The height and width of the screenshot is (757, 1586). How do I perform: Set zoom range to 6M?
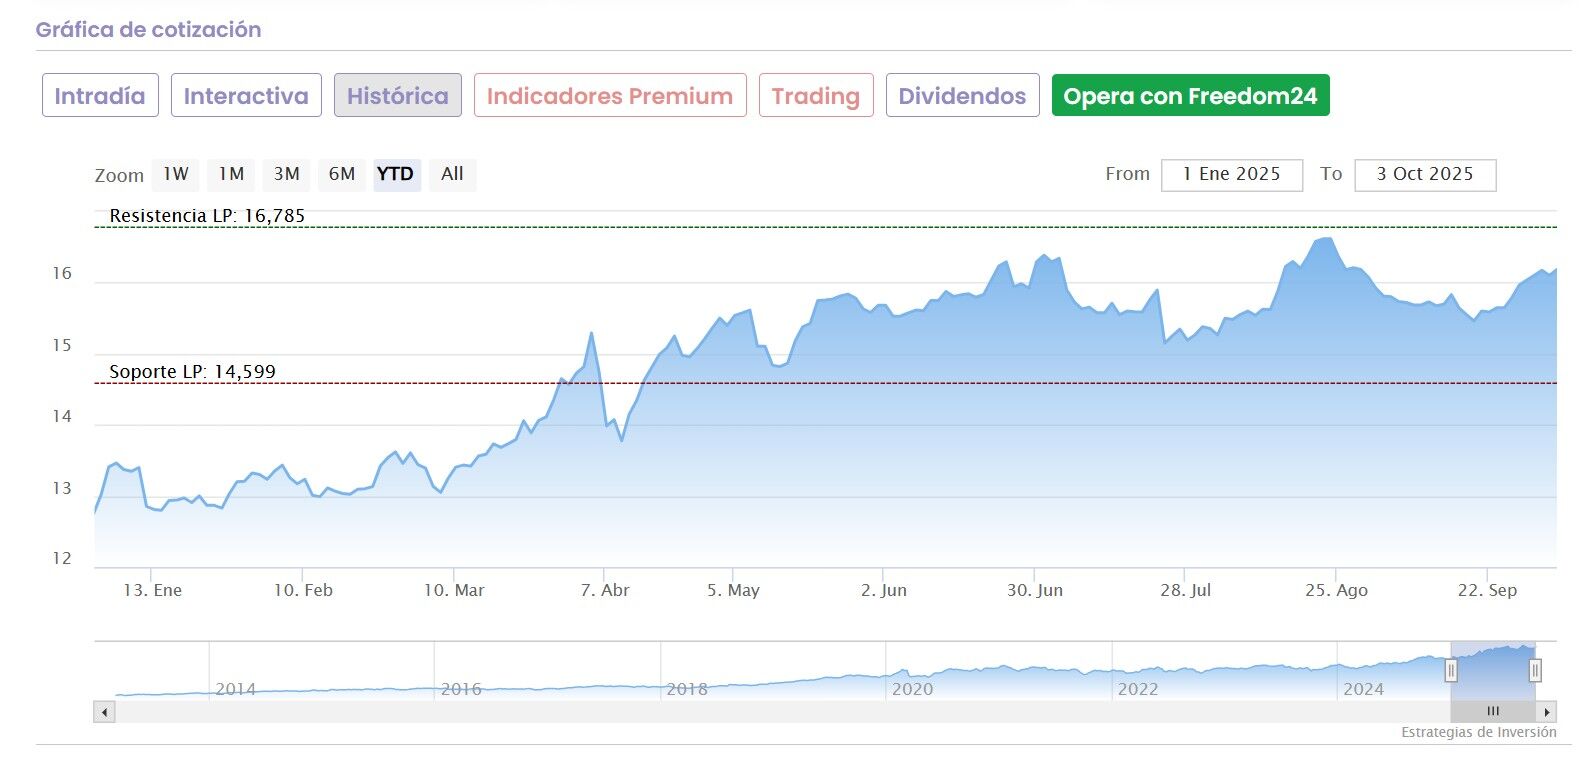pyautogui.click(x=342, y=174)
